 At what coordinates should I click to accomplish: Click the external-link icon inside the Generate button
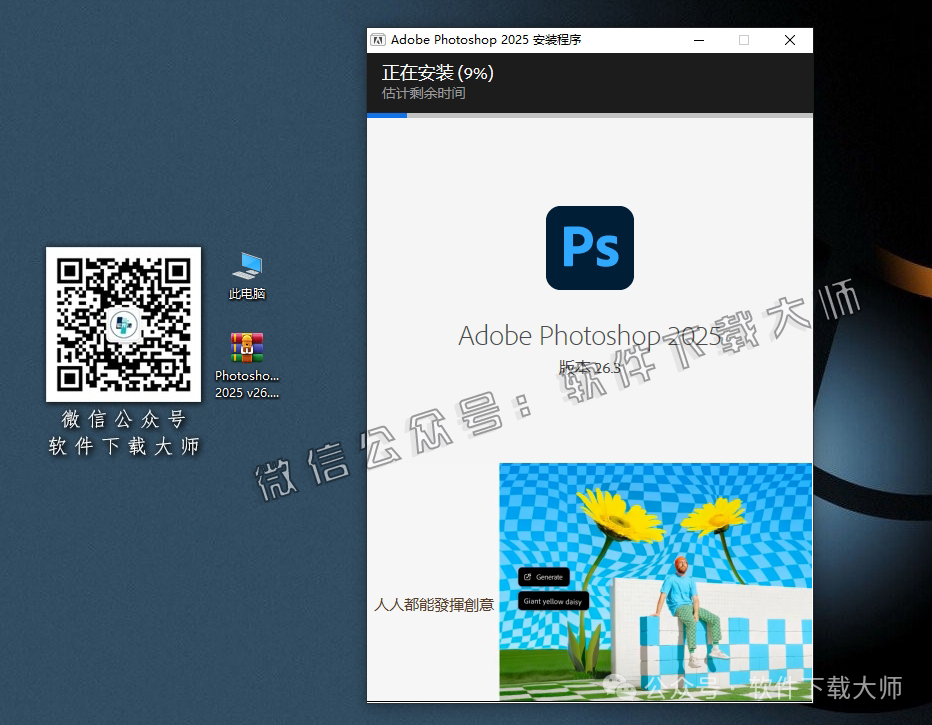529,577
